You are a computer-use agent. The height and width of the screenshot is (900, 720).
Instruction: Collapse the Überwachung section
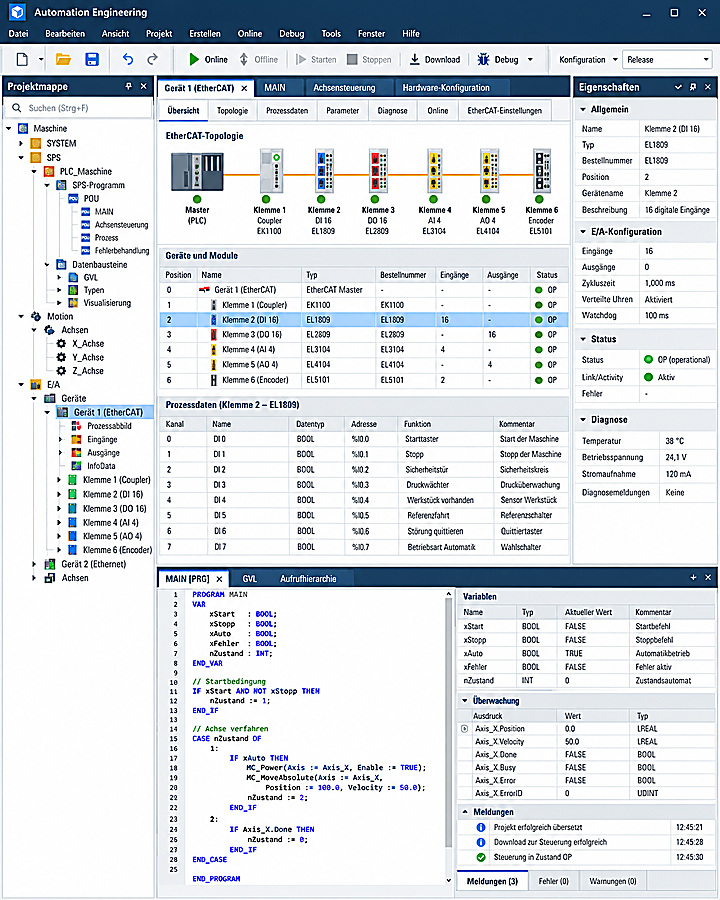[464, 700]
